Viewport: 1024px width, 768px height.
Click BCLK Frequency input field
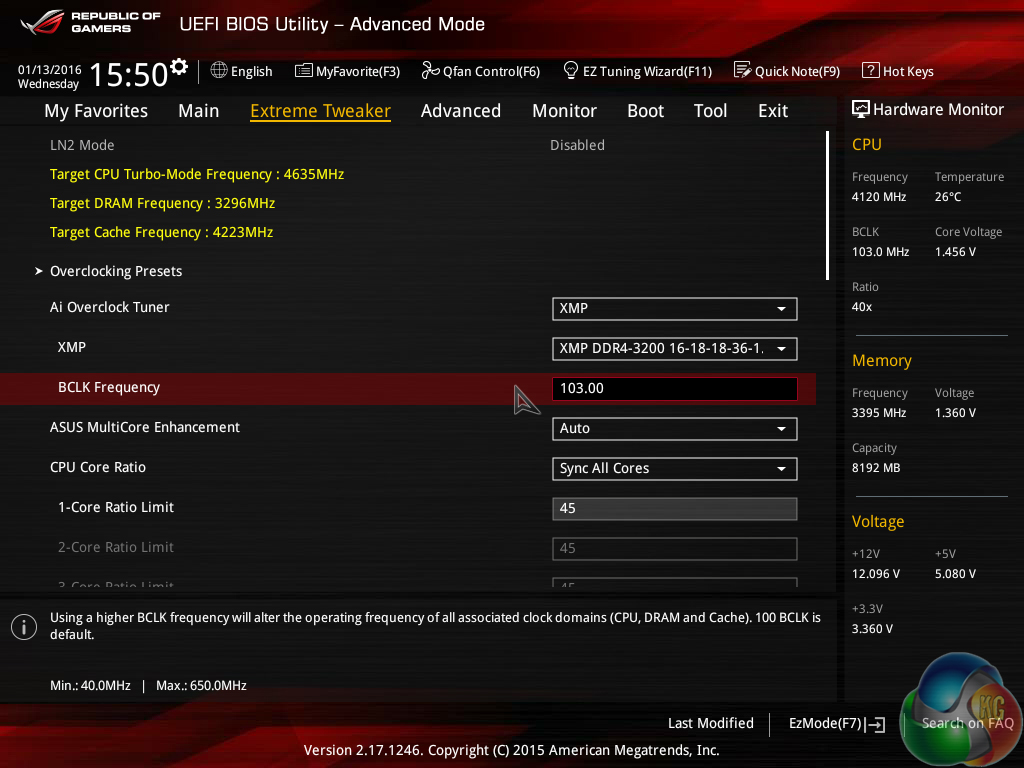675,389
